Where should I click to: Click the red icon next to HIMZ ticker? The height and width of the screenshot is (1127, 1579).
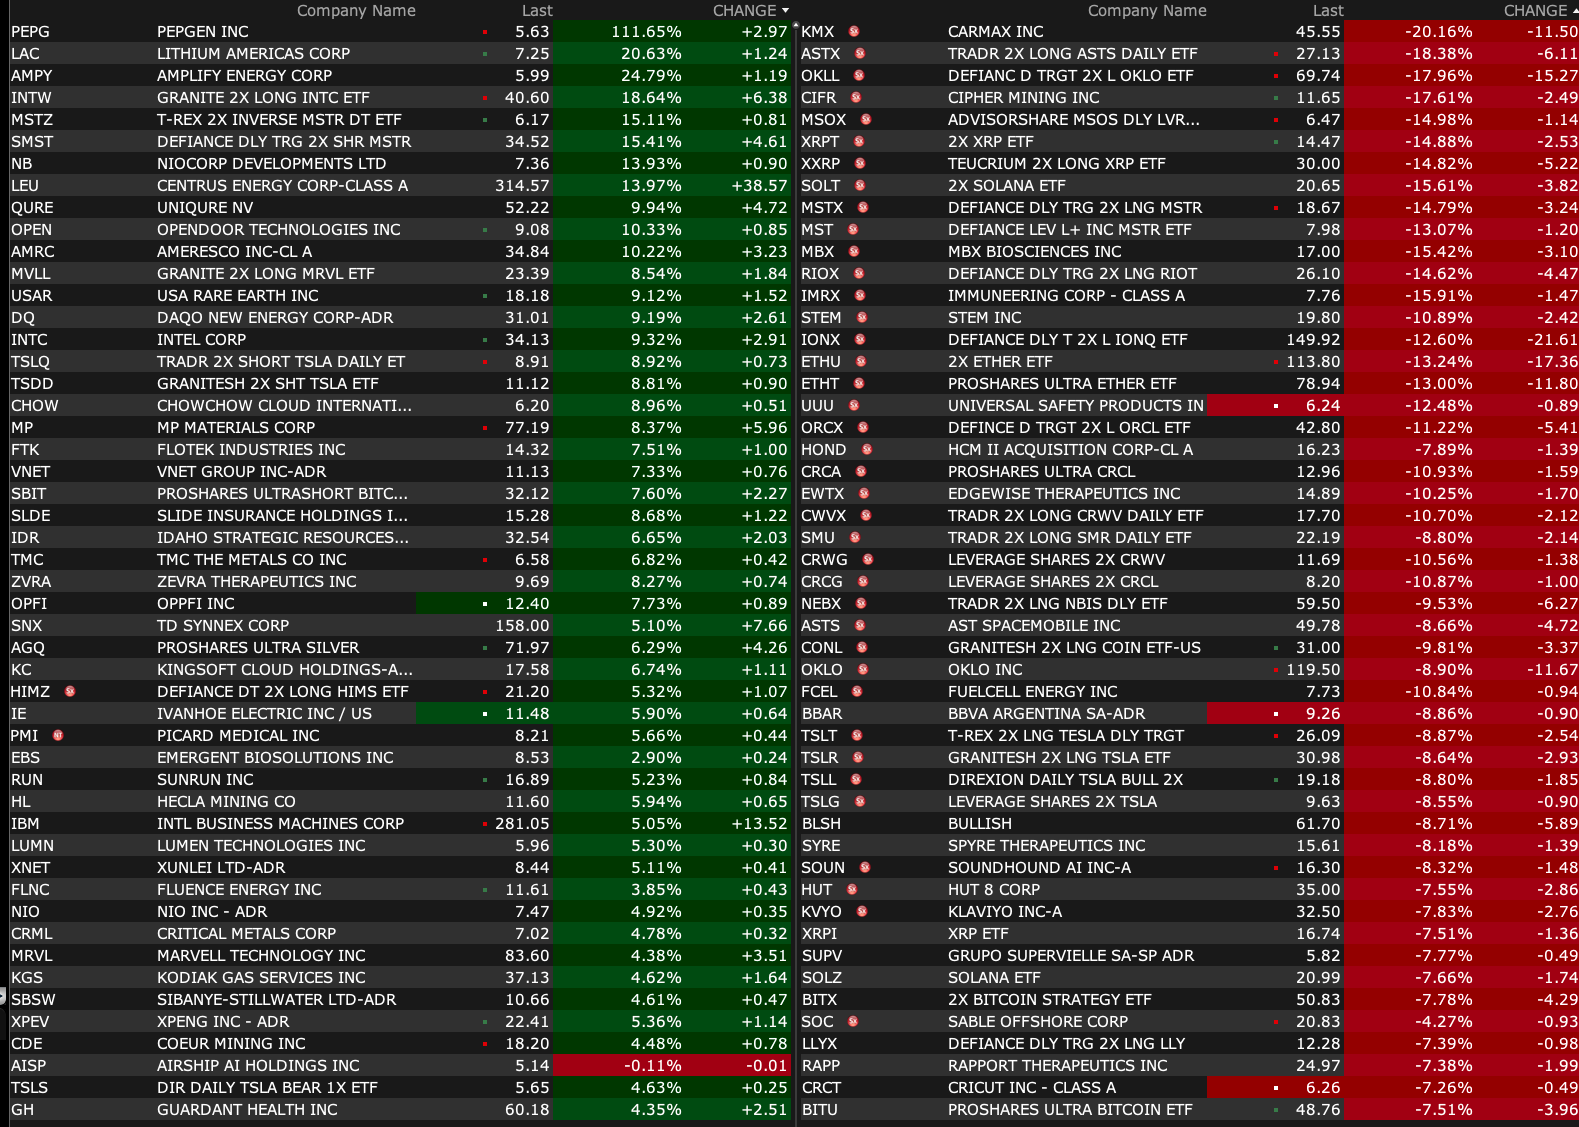click(70, 691)
